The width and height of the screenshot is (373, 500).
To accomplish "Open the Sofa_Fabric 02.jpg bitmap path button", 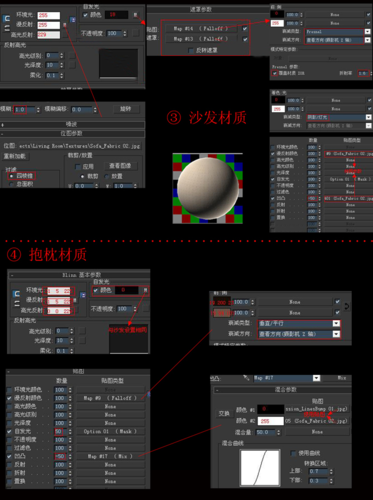I will pos(80,146).
